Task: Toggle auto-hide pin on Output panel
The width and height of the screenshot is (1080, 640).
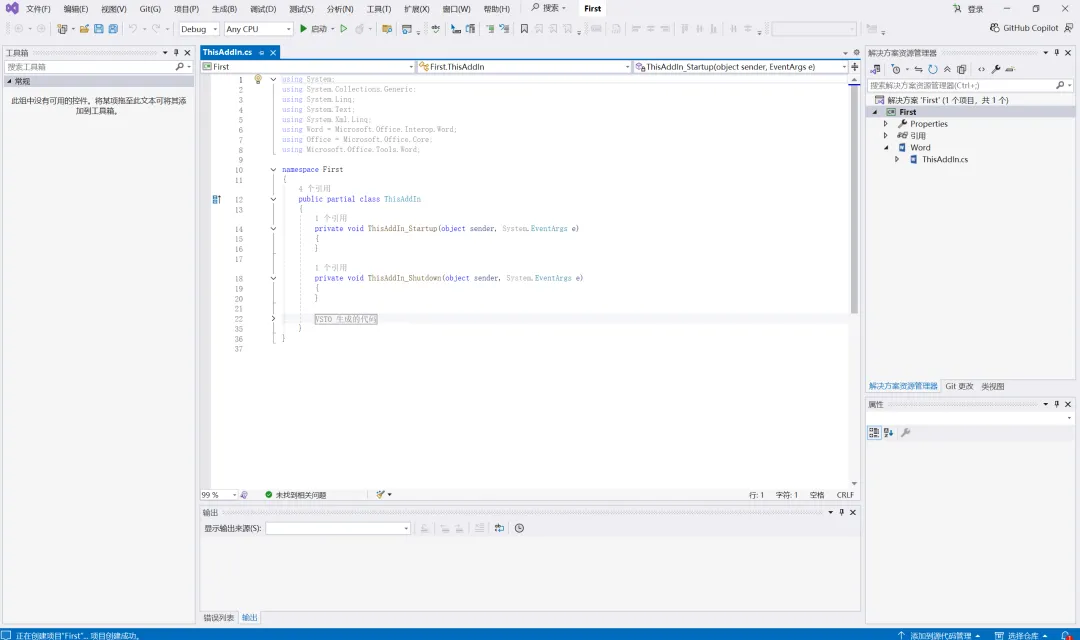Action: 842,513
